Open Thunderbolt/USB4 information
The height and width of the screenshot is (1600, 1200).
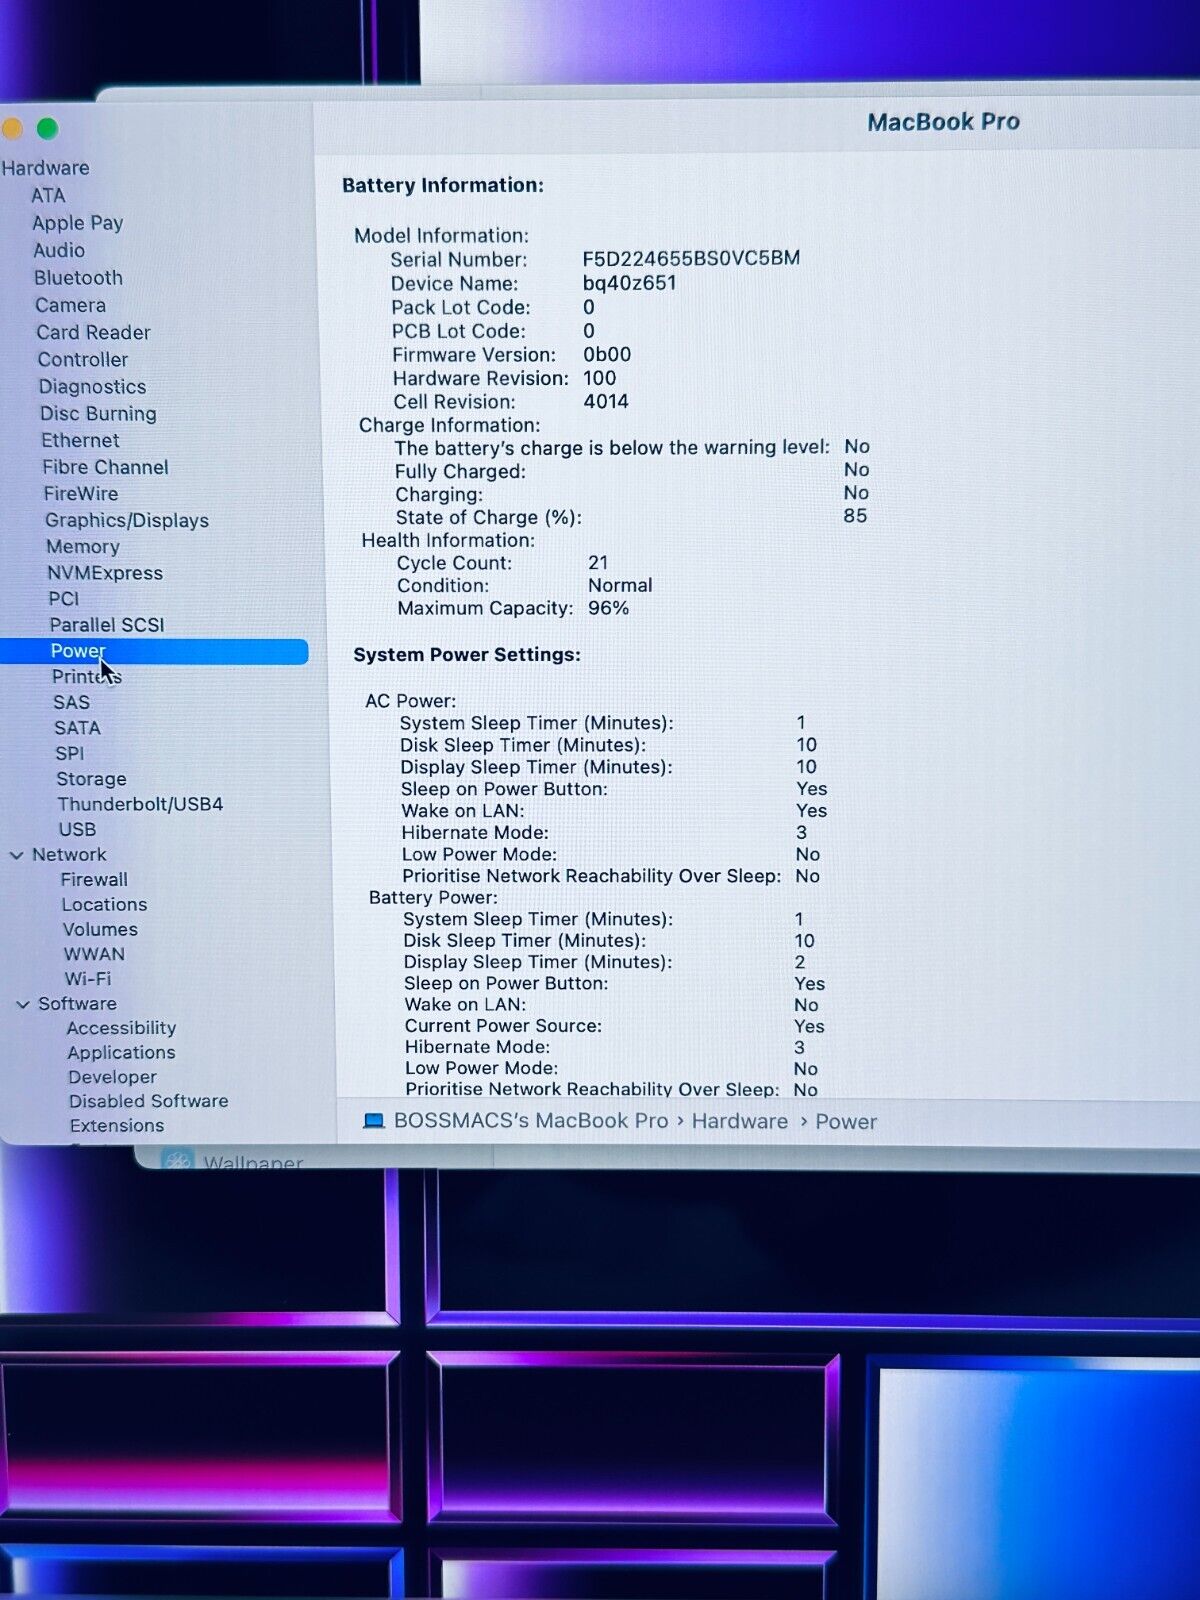tap(140, 804)
